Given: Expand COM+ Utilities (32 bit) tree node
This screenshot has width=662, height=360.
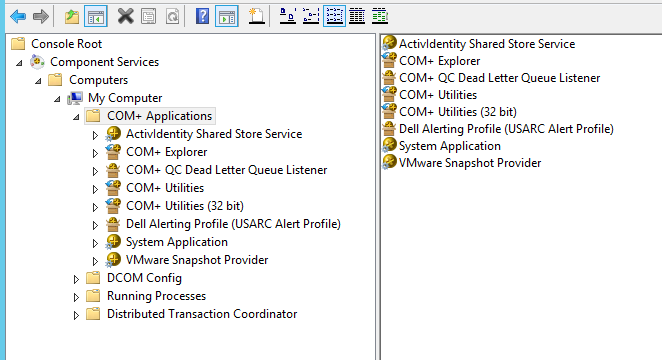Looking at the screenshot, I should click(95, 207).
